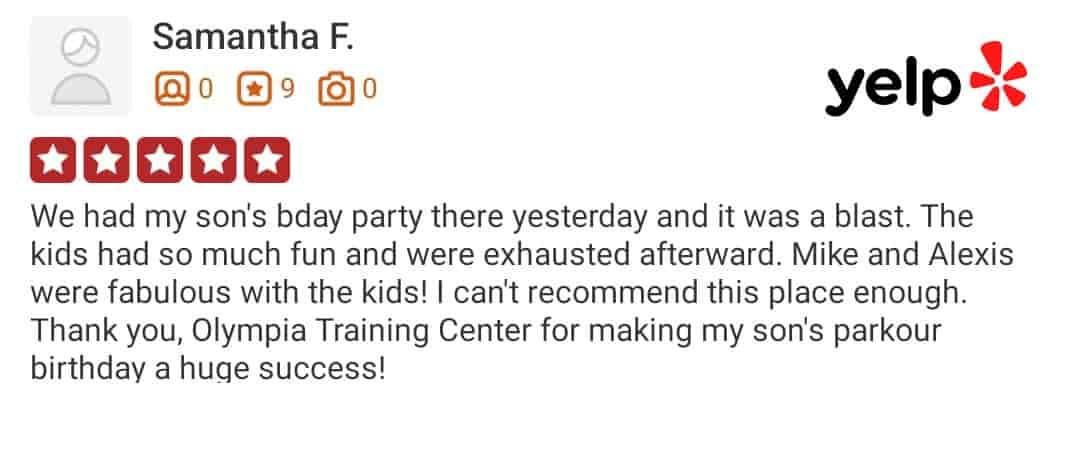Select the first rating star

click(53, 160)
